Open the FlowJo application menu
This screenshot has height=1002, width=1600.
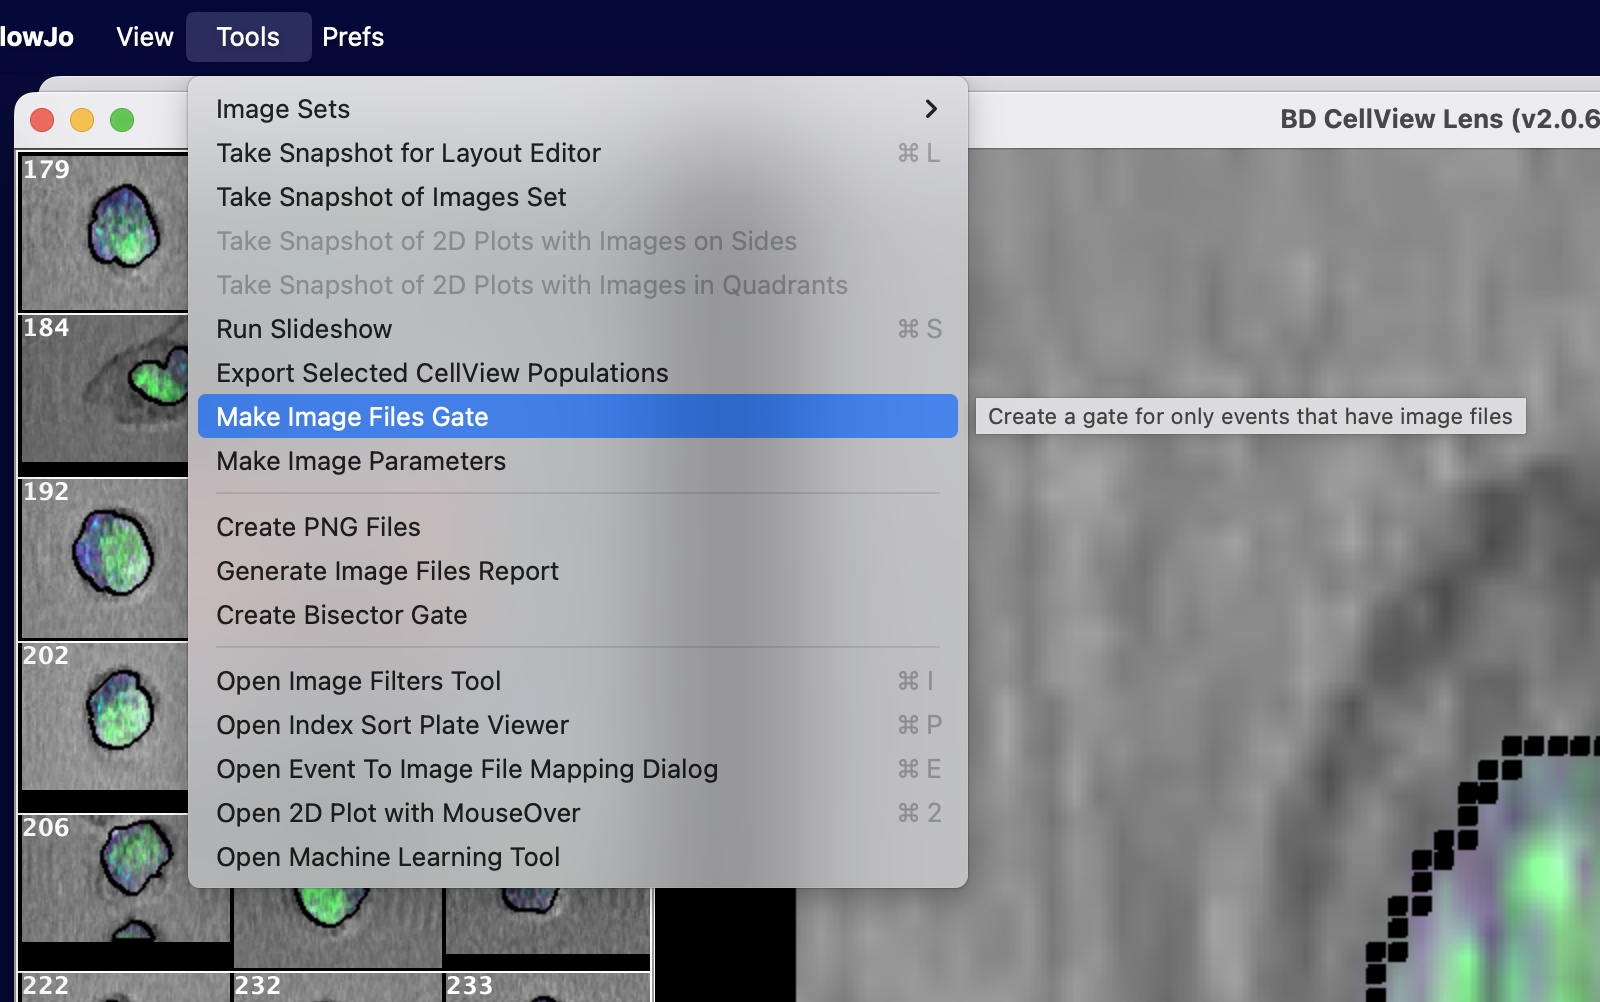coord(36,37)
